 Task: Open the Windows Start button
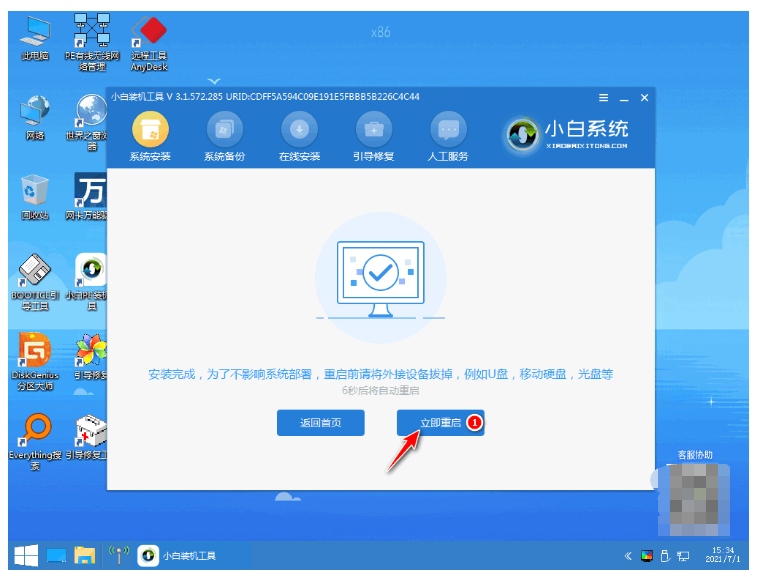[26, 555]
